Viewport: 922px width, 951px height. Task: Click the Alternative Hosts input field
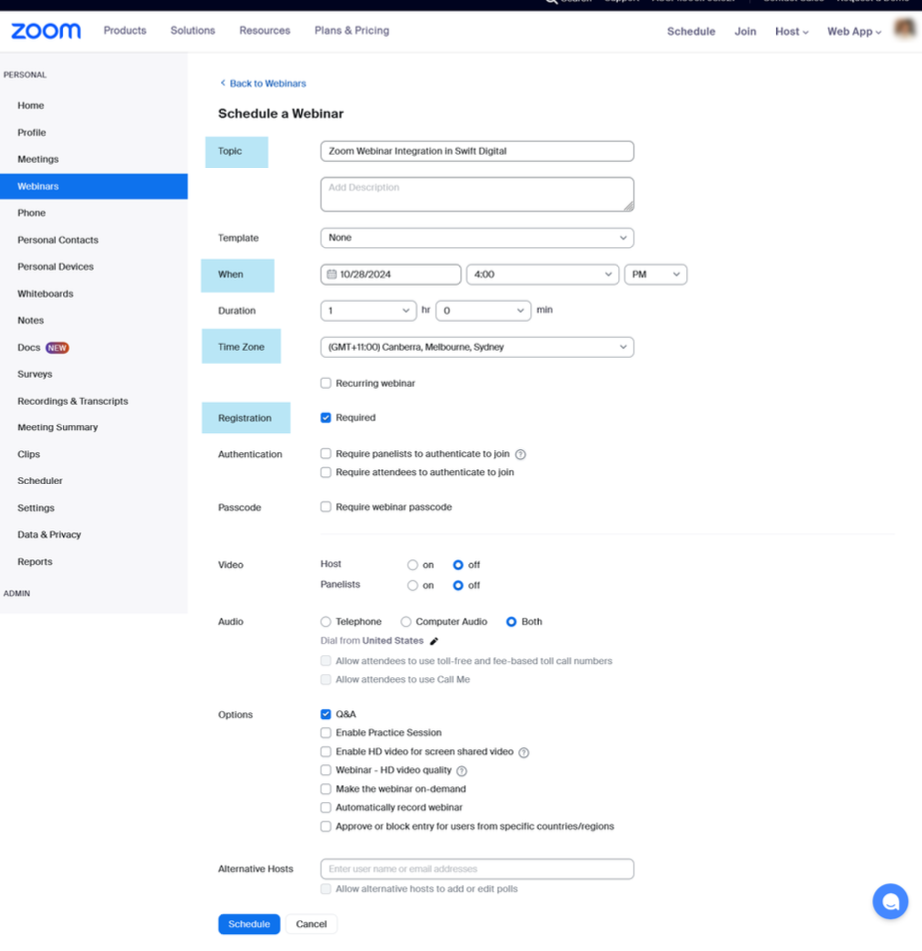(x=477, y=869)
